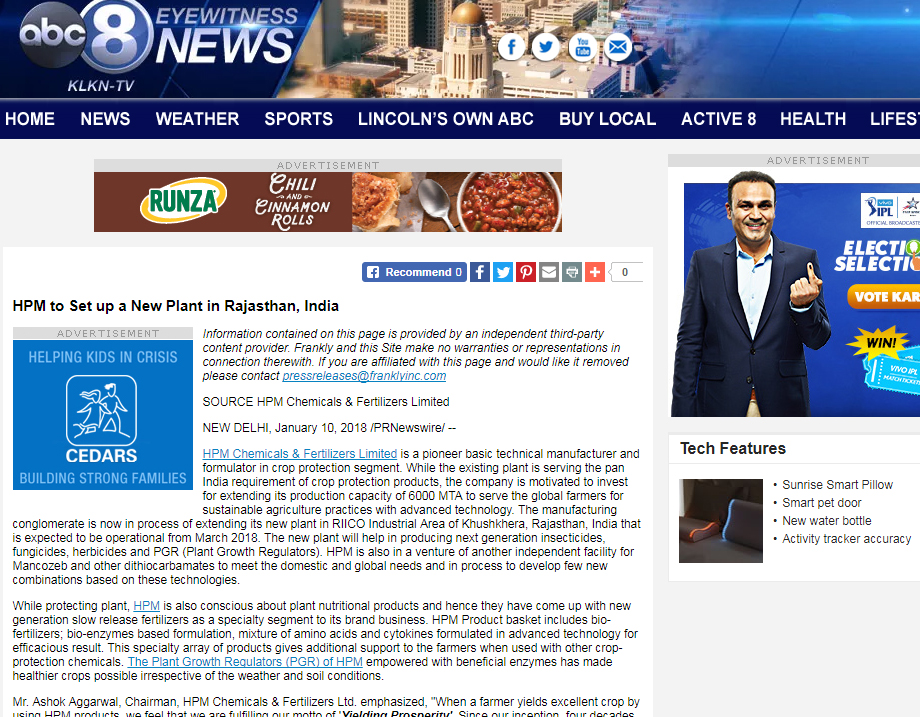Print the article with the printer icon
The width and height of the screenshot is (920, 717).
pyautogui.click(x=571, y=272)
